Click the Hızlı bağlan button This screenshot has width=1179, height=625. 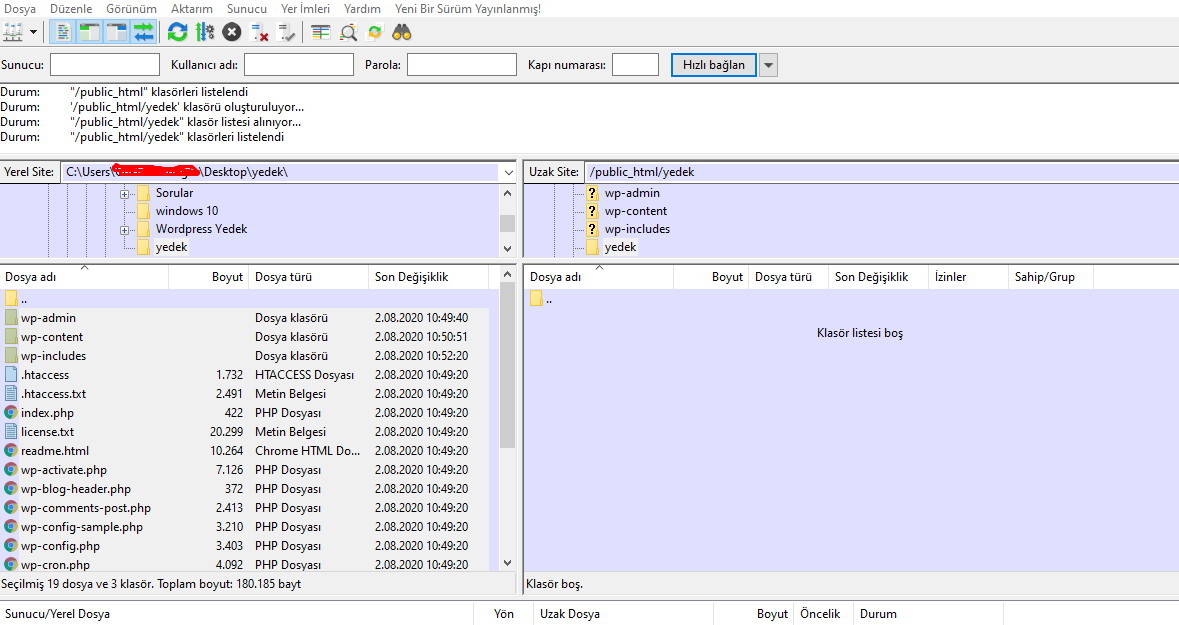coord(714,65)
